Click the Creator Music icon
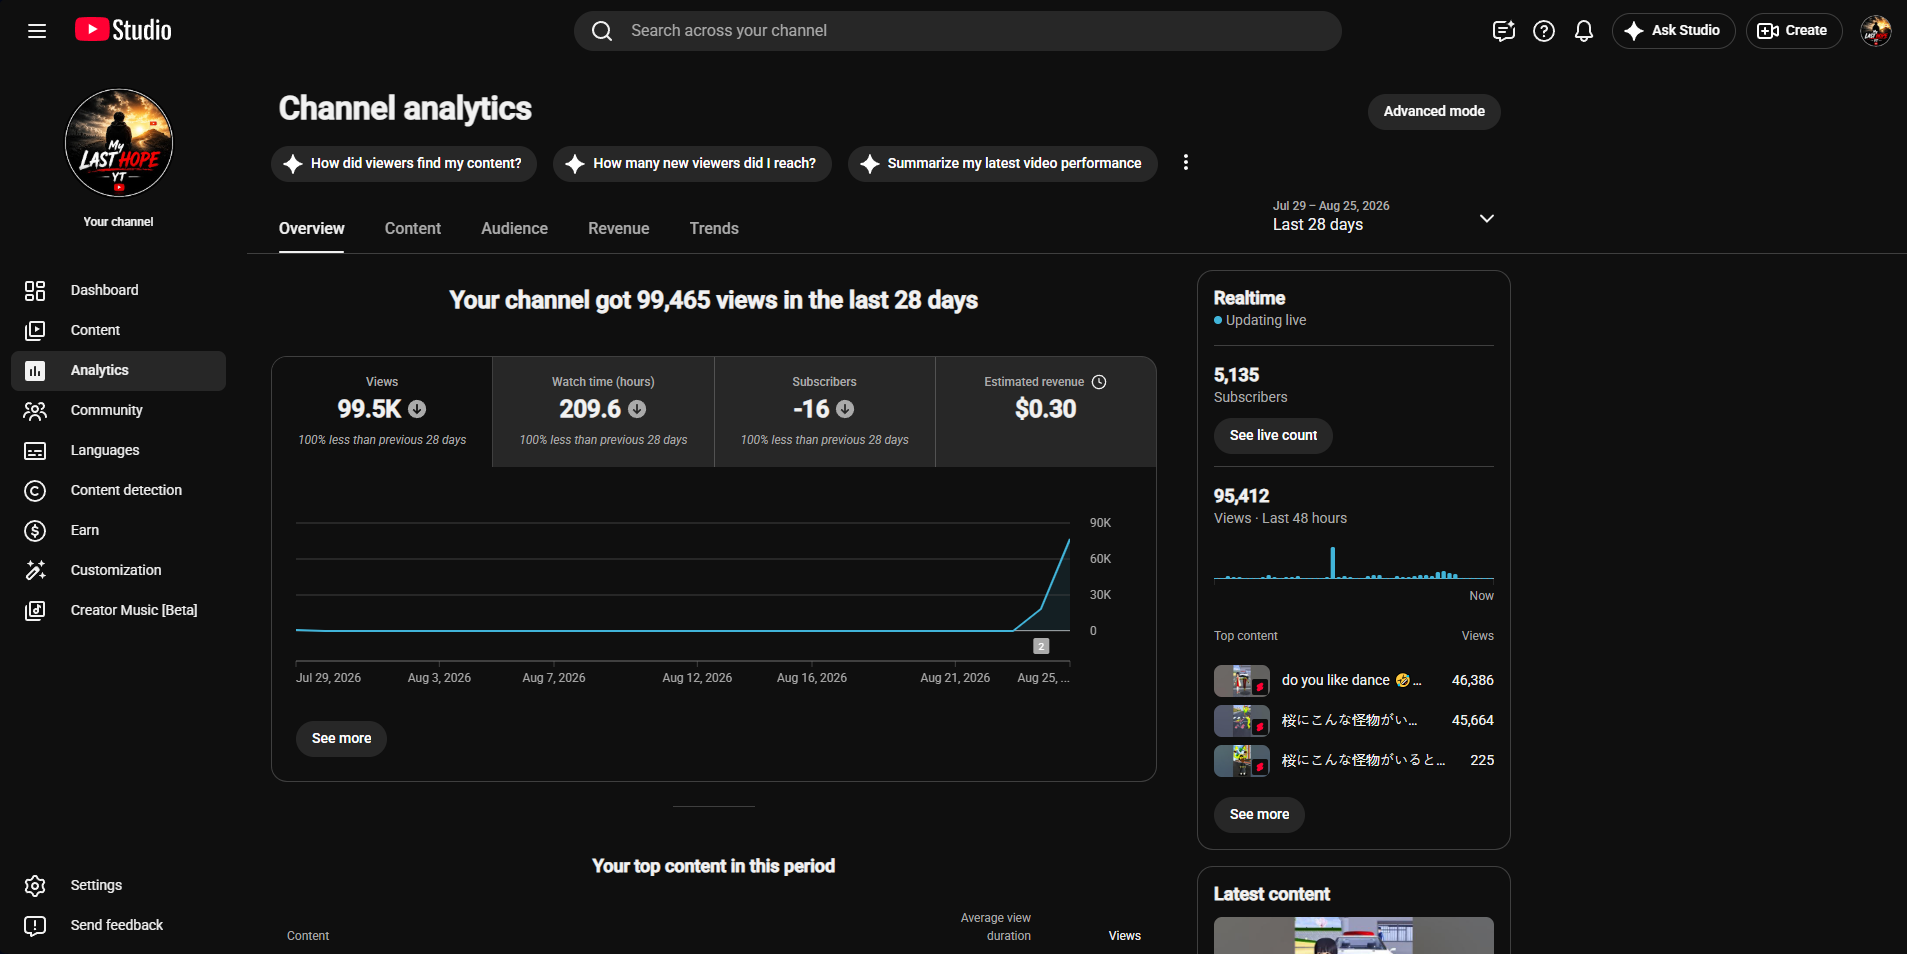The height and width of the screenshot is (954, 1907). (x=35, y=610)
